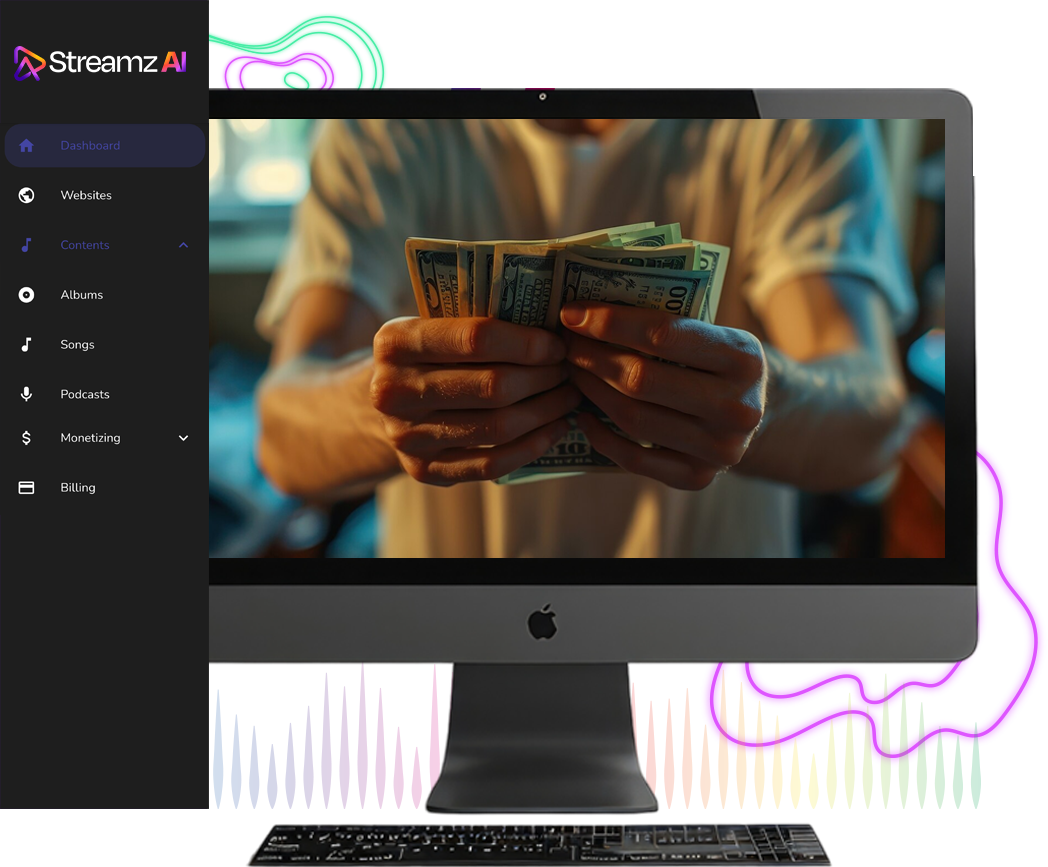Viewport: 1048px width, 867px height.
Task: Select the disc icon for Albums
Action: (x=27, y=295)
